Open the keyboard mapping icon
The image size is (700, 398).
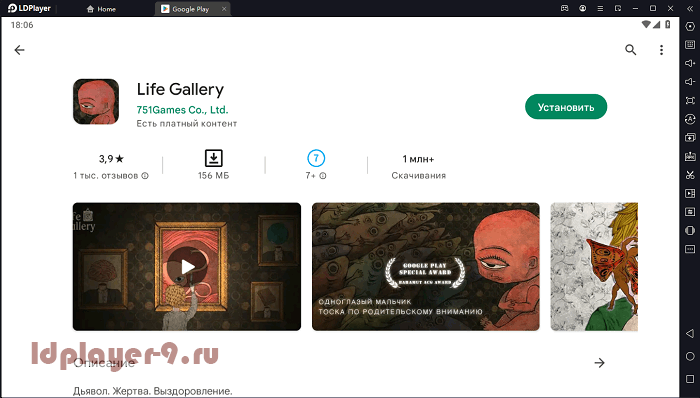[x=690, y=45]
